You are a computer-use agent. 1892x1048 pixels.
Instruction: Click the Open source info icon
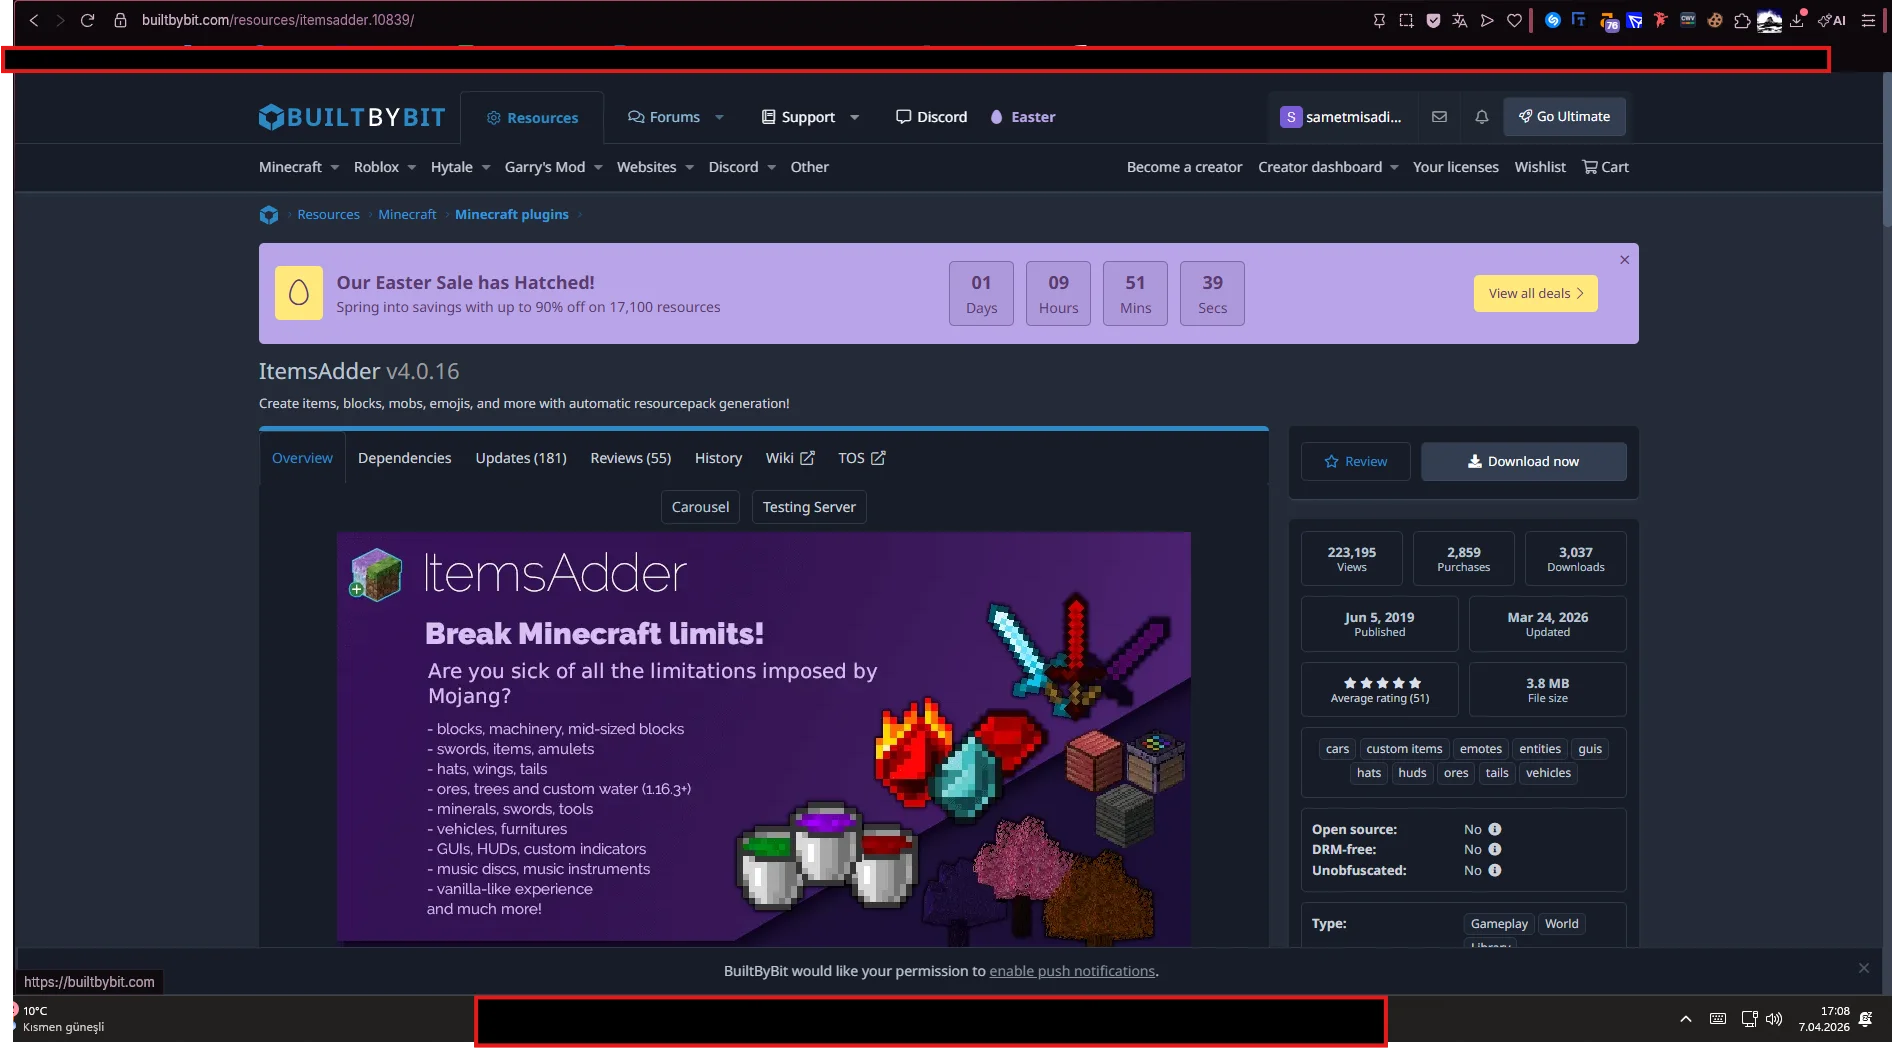(1495, 829)
